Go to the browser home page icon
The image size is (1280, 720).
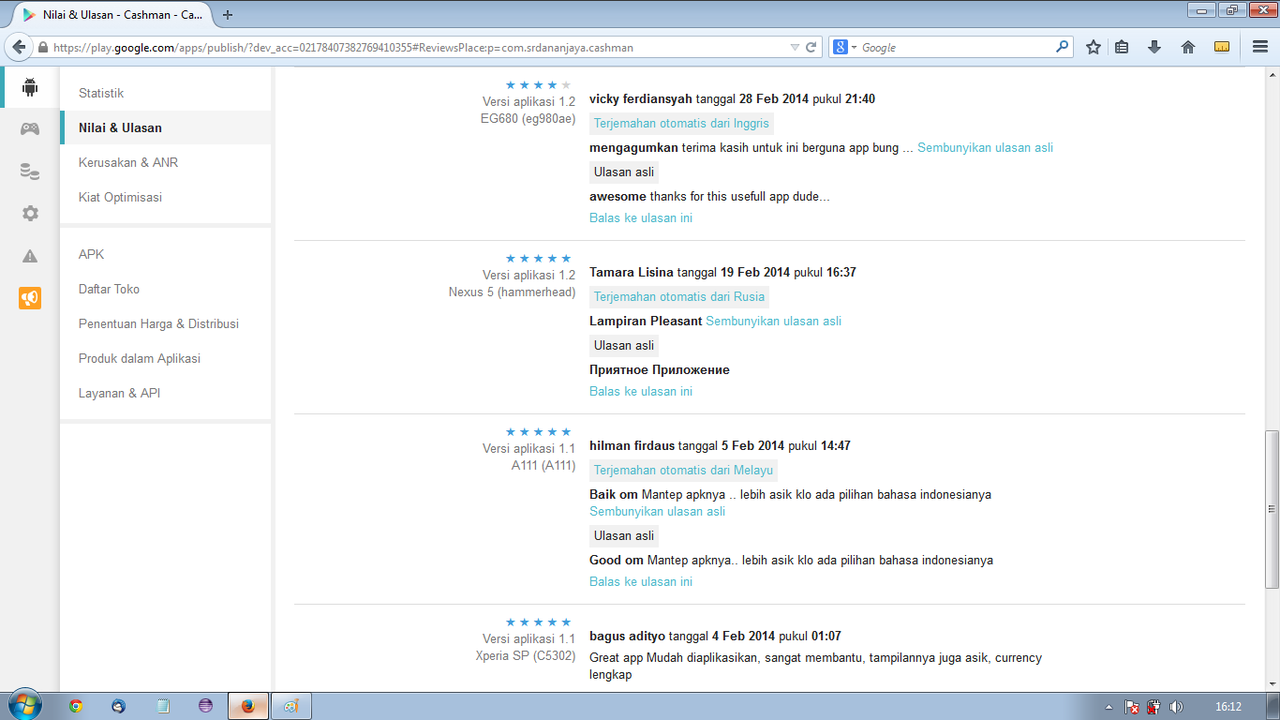coord(1188,47)
